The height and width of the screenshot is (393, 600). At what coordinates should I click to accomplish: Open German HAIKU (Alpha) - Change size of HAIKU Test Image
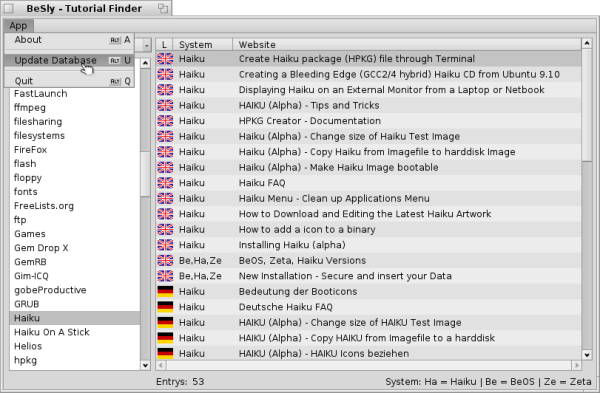click(x=368, y=323)
